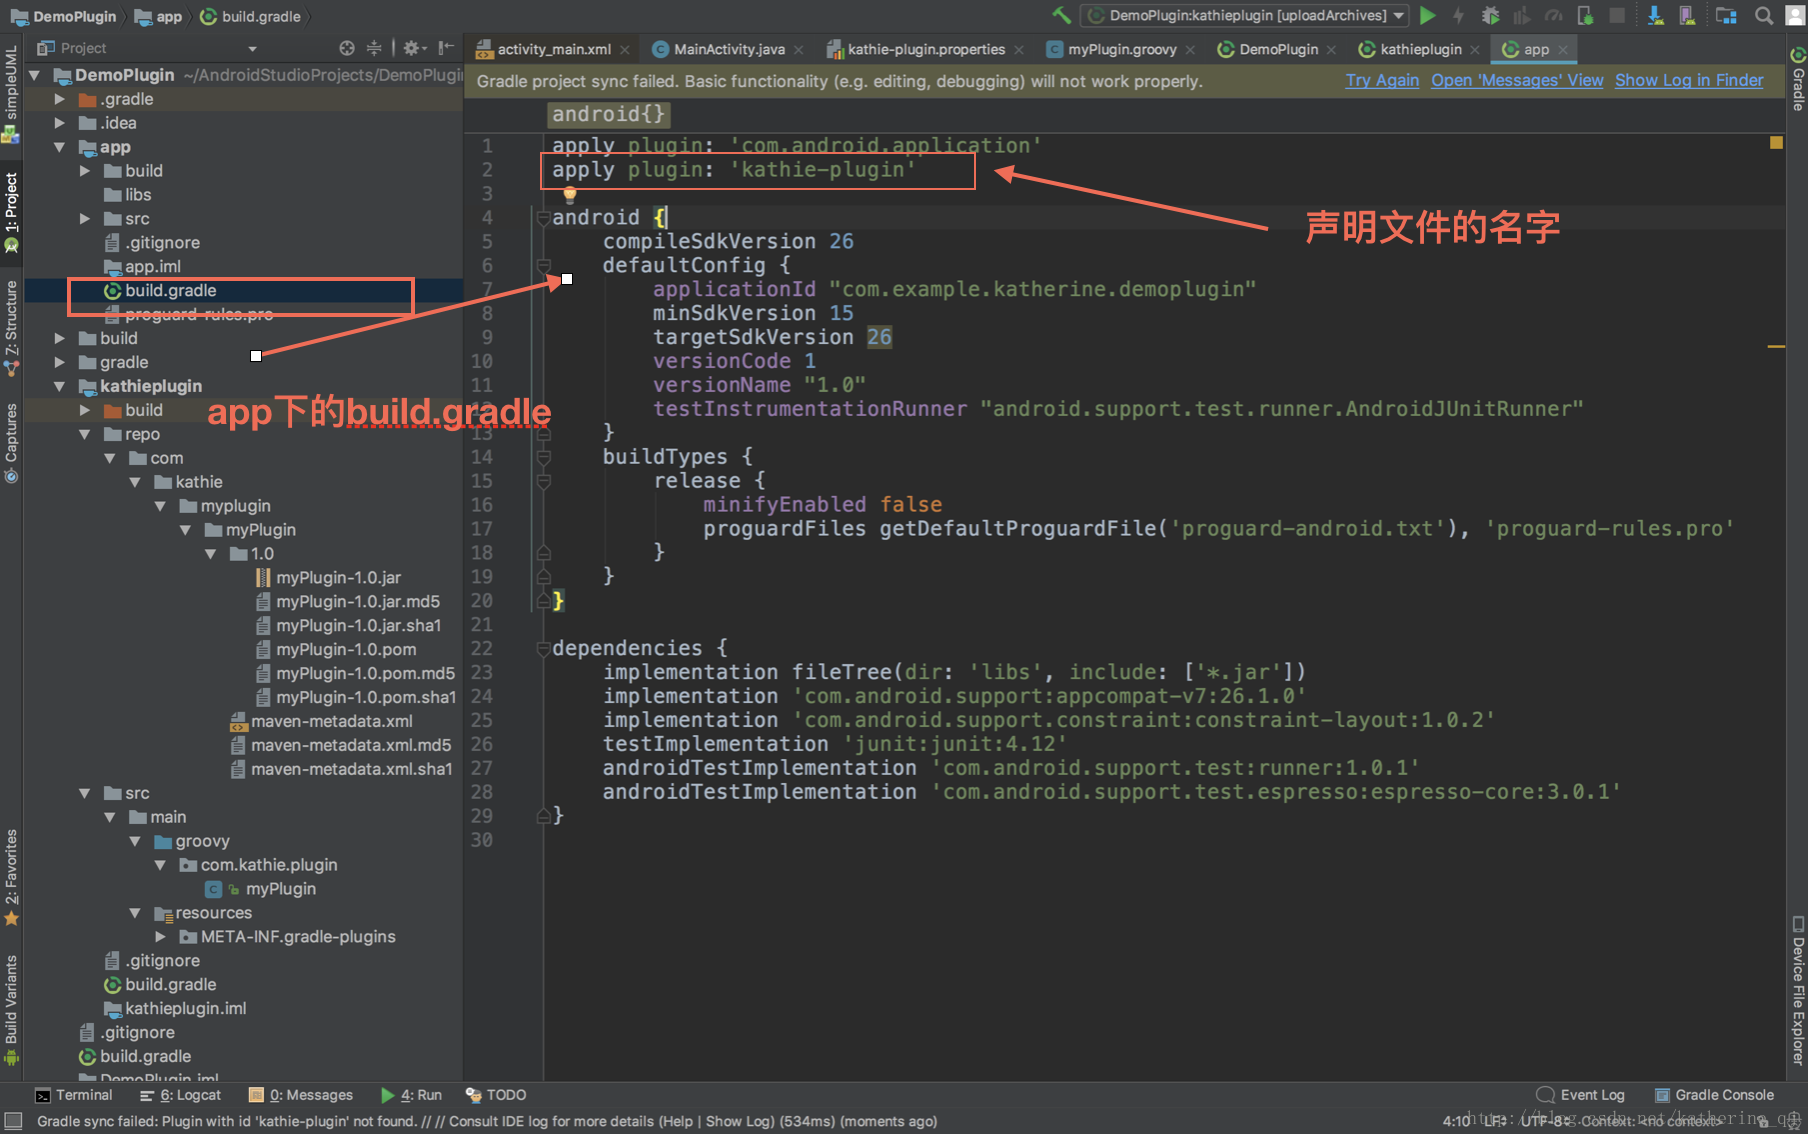Open the run configuration dropdown
The height and width of the screenshot is (1138, 1808).
pos(1246,16)
